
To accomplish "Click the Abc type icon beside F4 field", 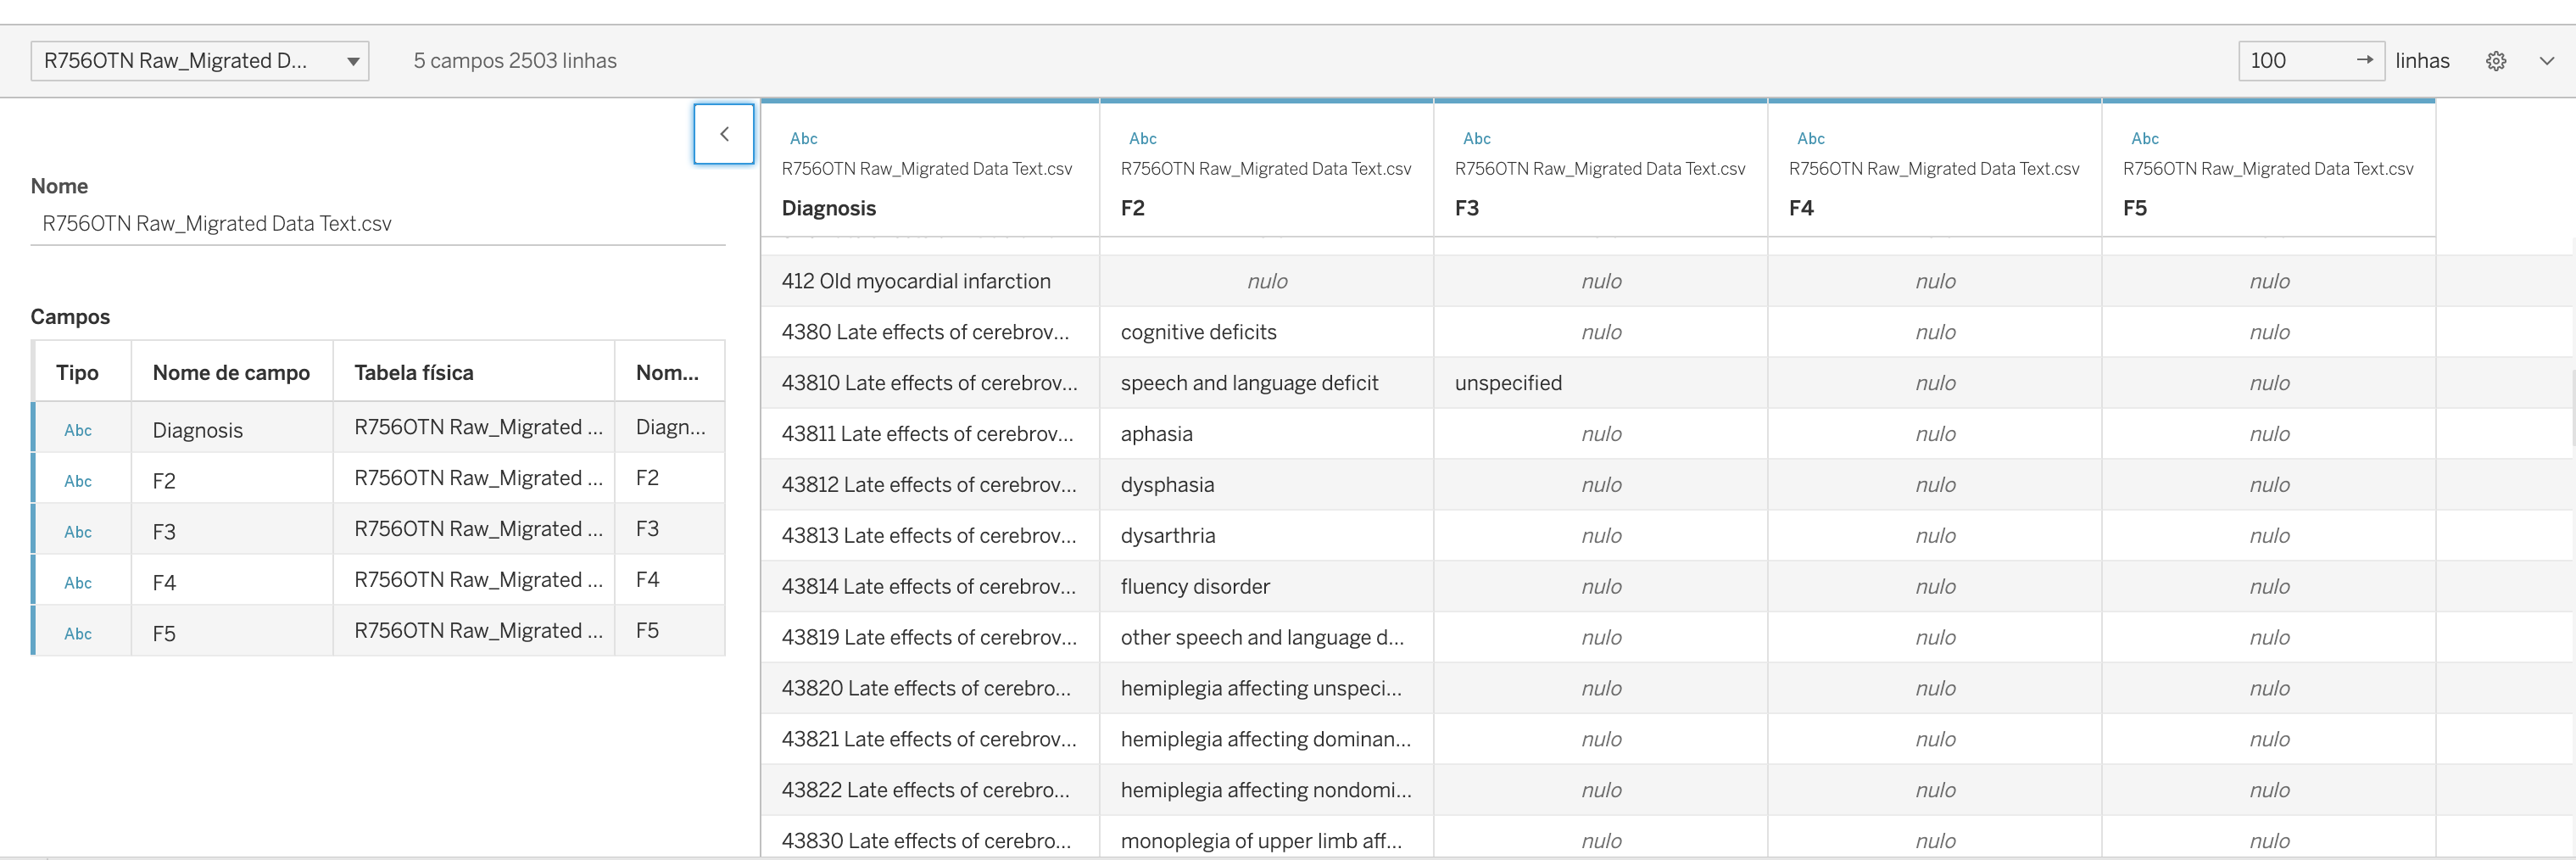I will click(78, 581).
